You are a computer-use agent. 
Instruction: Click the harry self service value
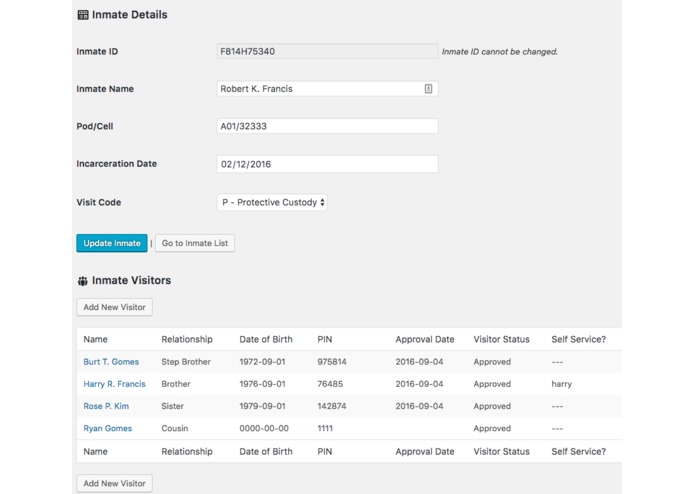click(x=562, y=384)
